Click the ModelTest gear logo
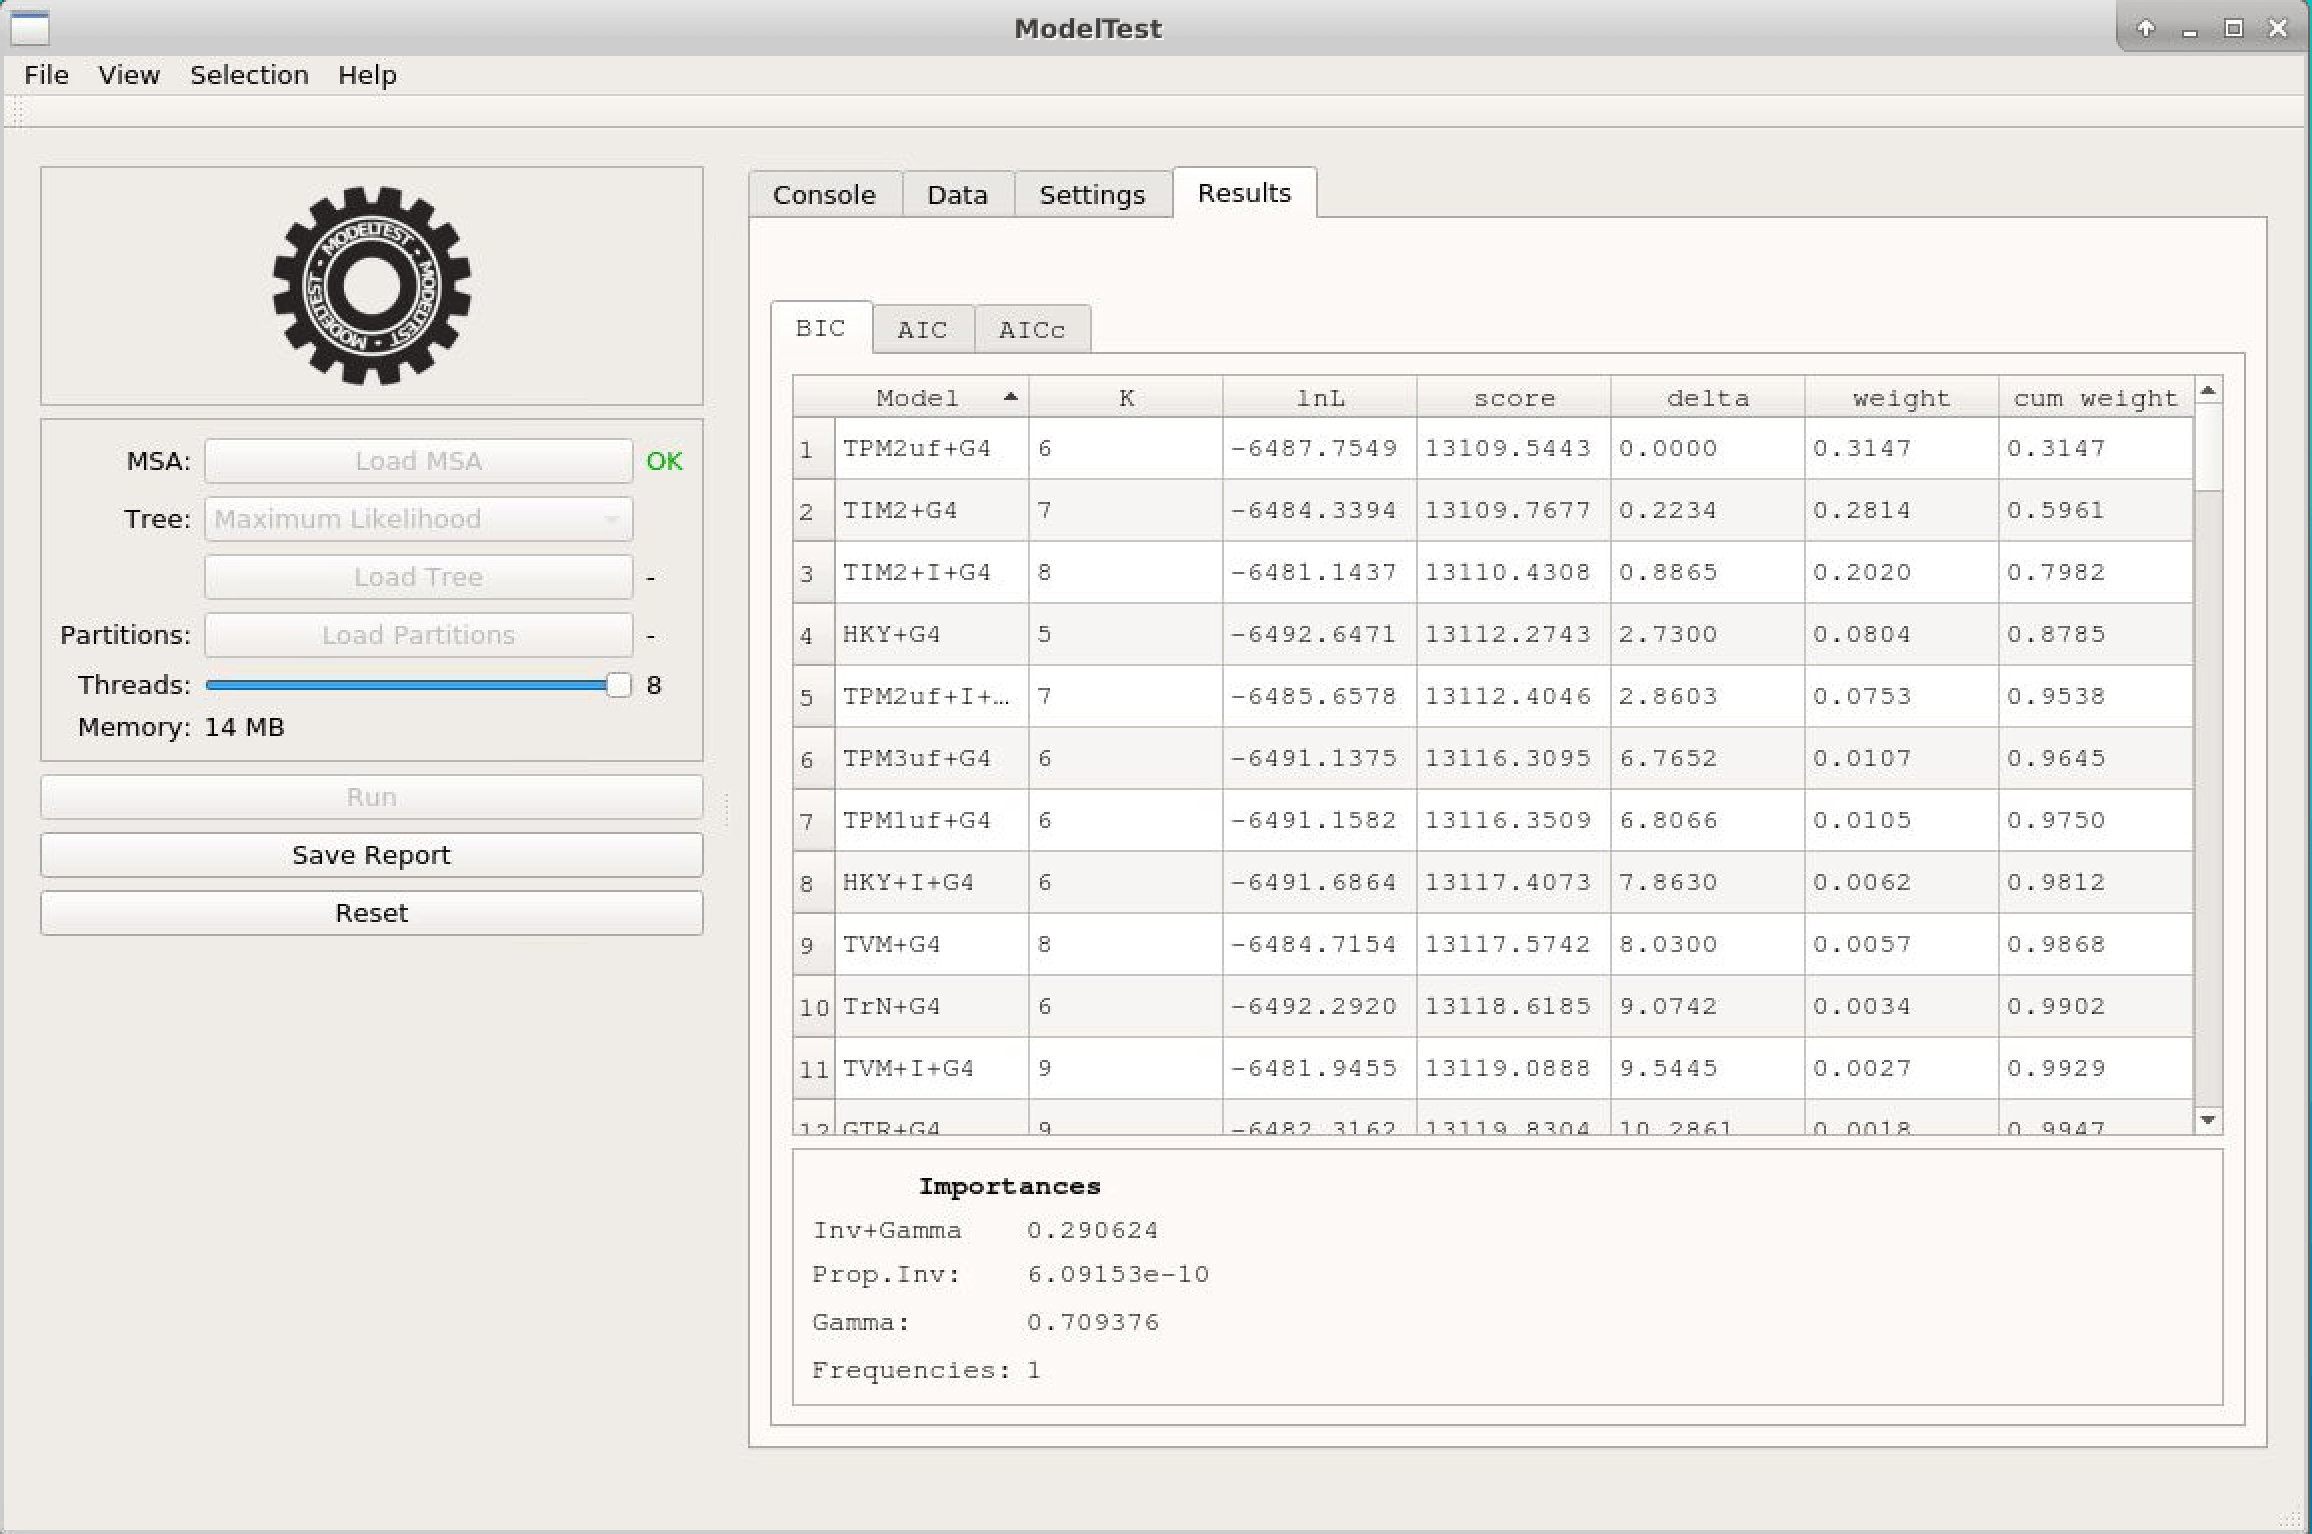2312x1534 pixels. click(371, 286)
